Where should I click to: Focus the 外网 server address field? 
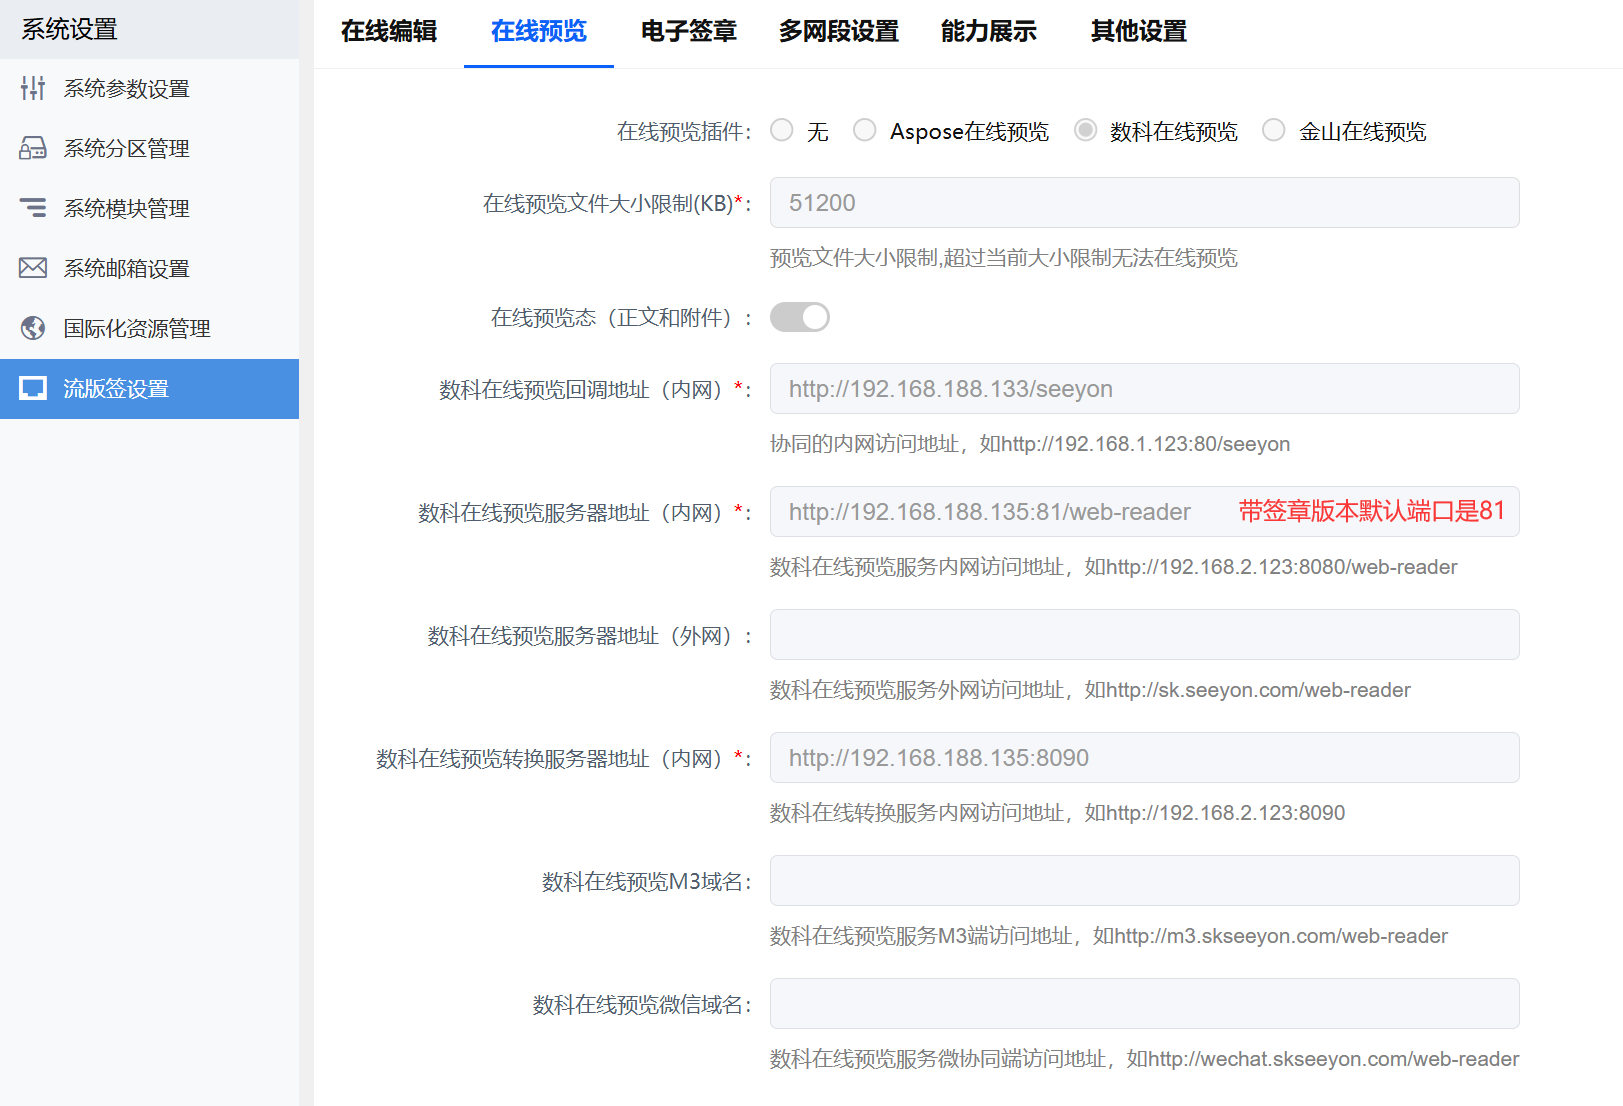(x=1144, y=635)
